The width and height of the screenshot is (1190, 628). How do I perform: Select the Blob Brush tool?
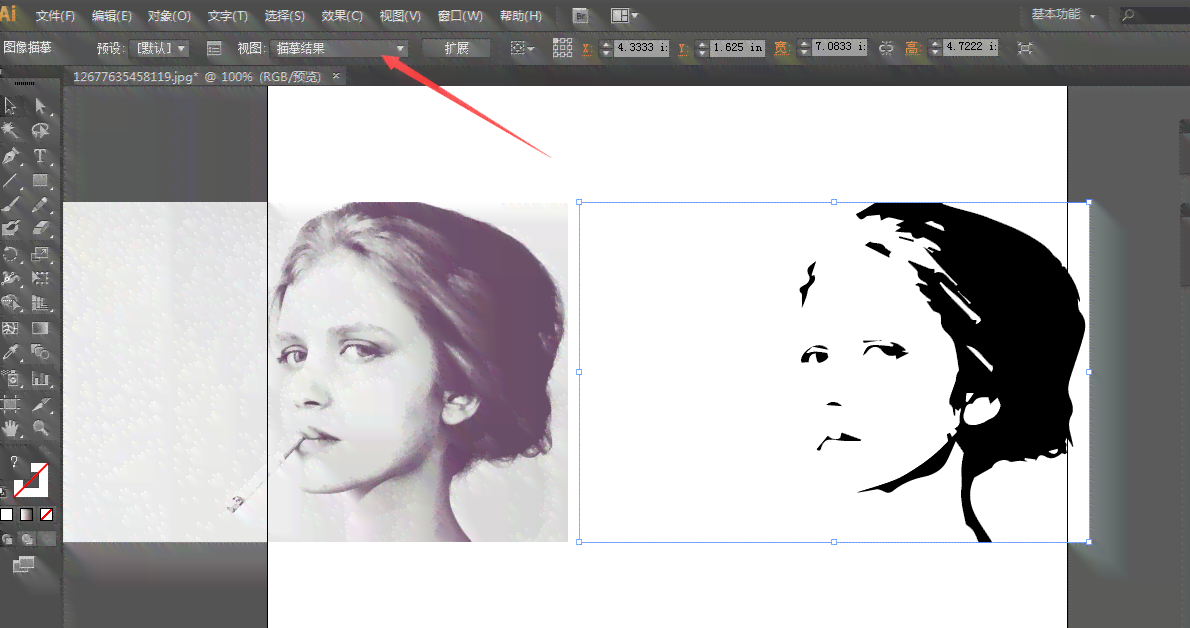(x=11, y=229)
